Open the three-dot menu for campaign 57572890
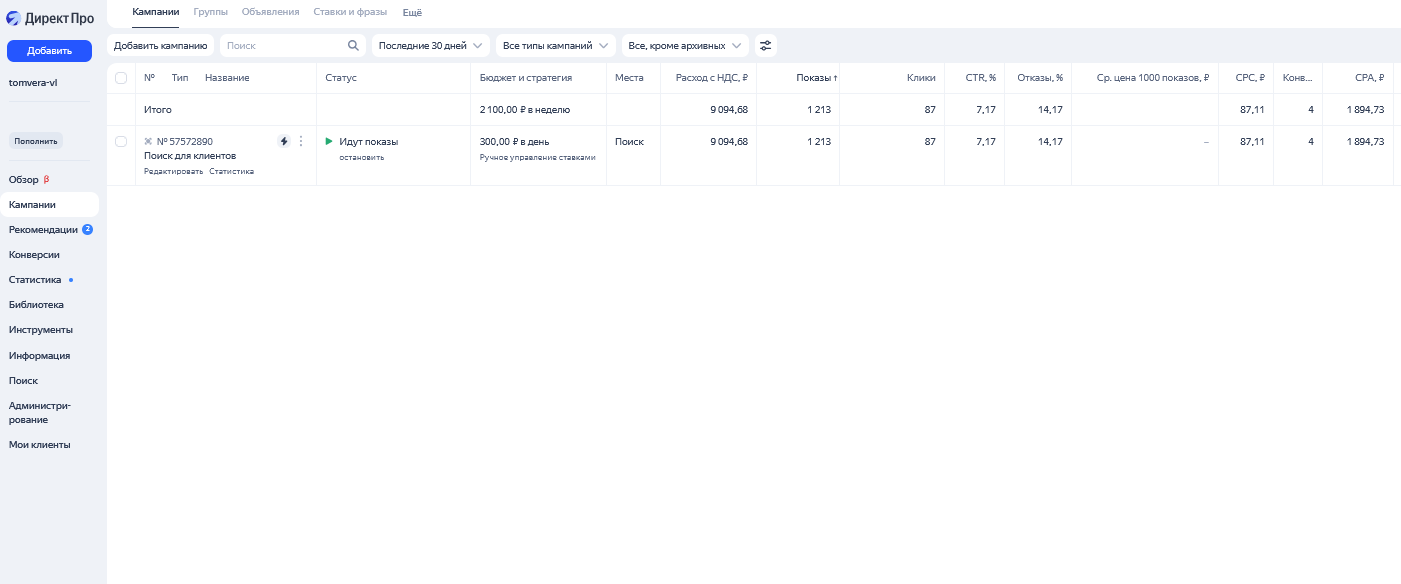This screenshot has width=1401, height=584. tap(301, 141)
